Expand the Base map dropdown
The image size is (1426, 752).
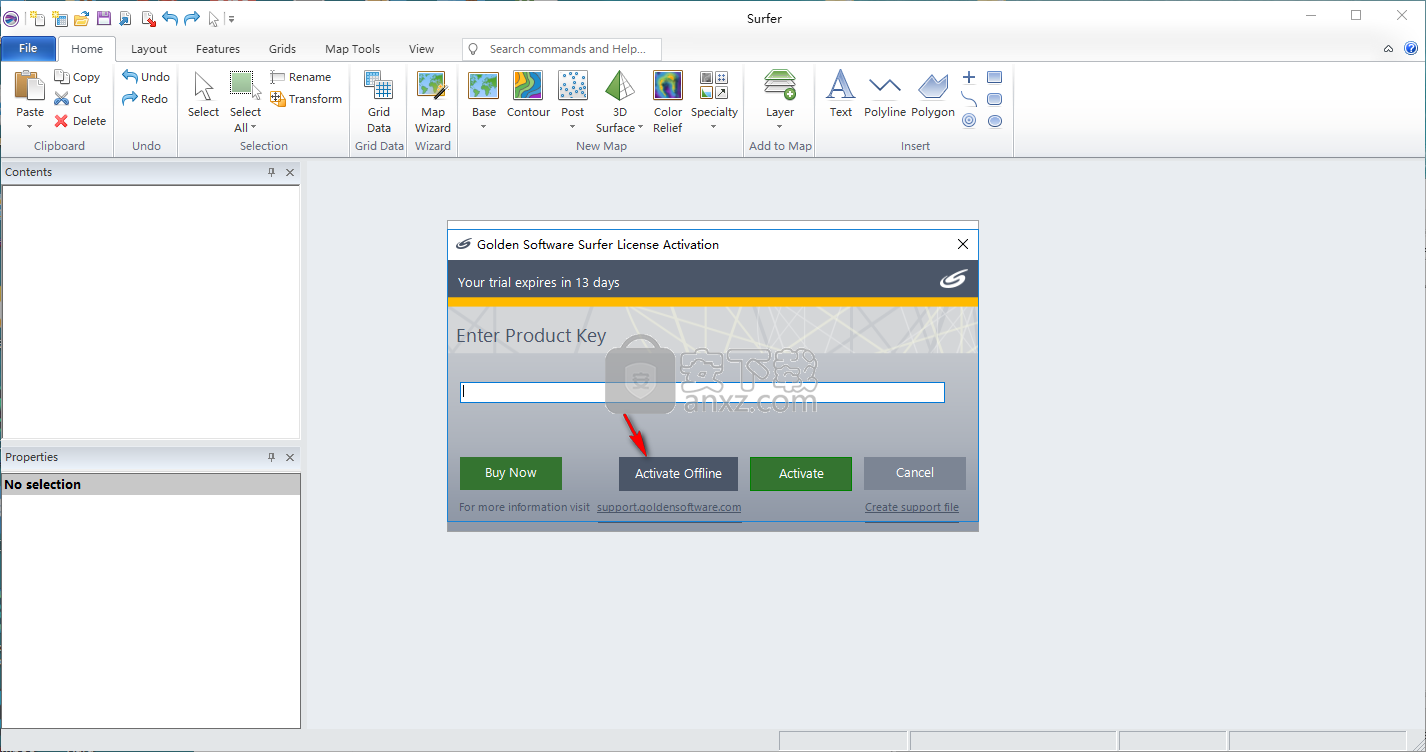[x=484, y=127]
